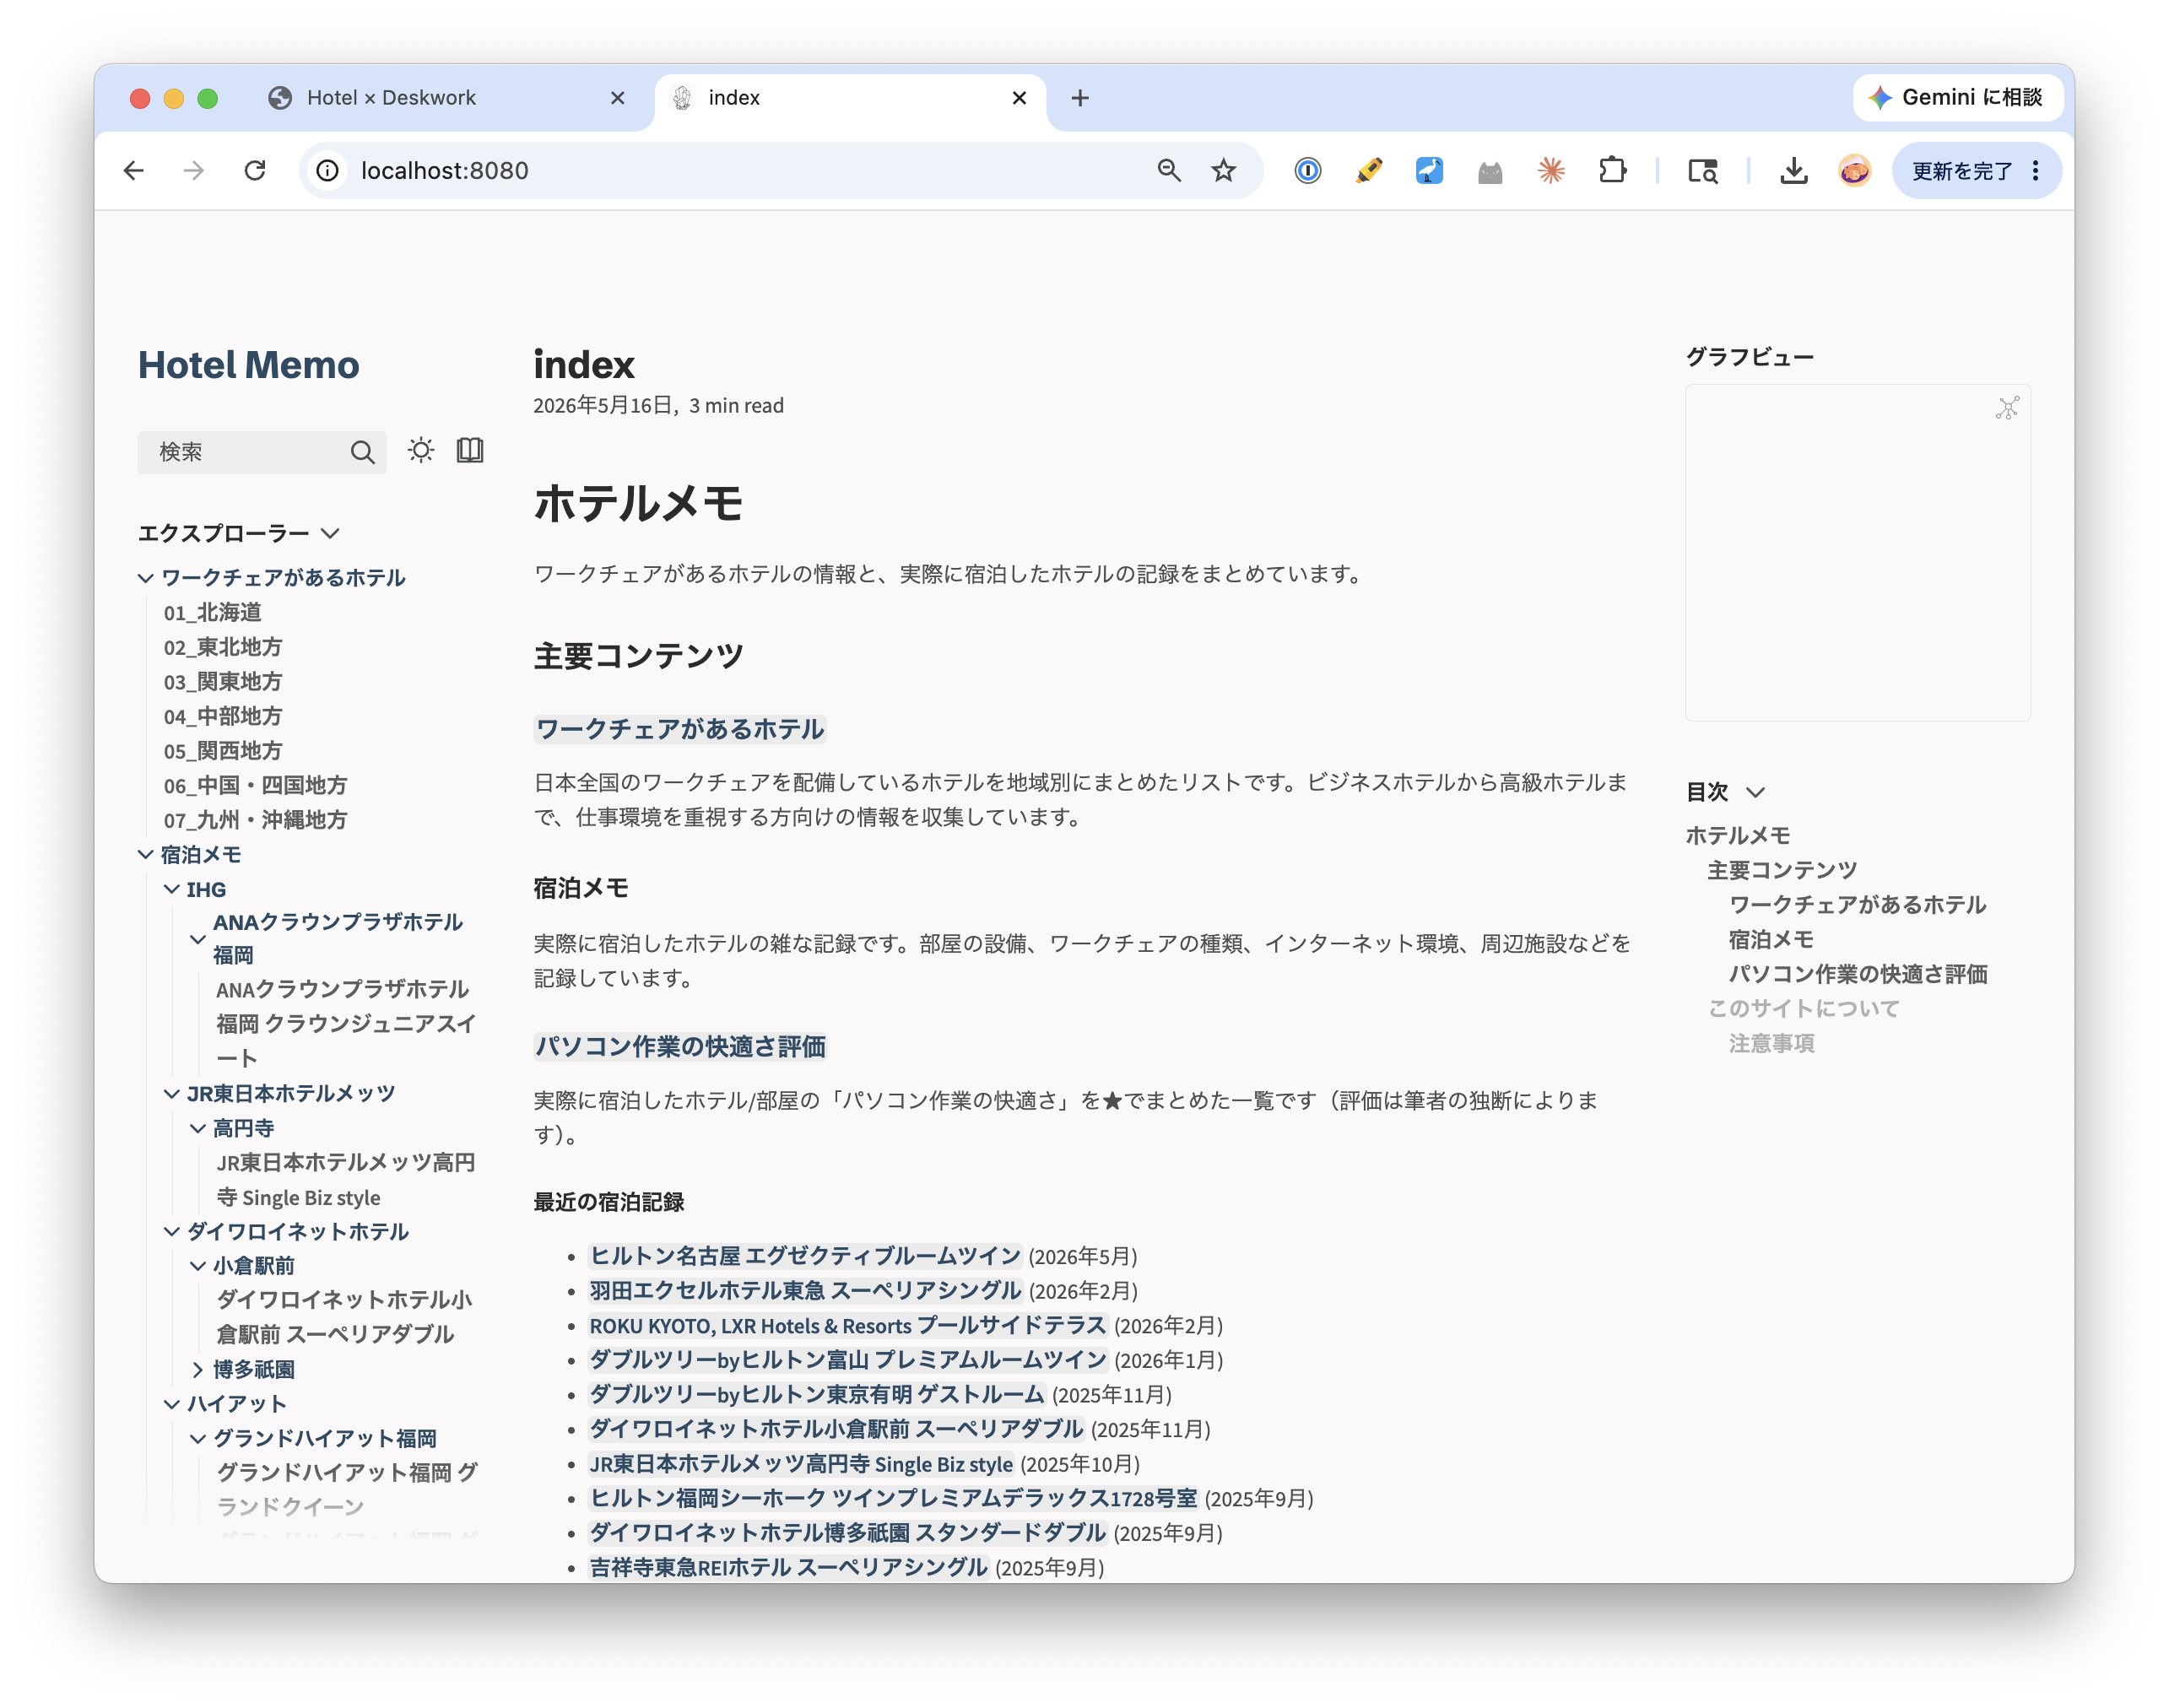Jump to 主要コンテンツ in table of contents

pos(1782,870)
